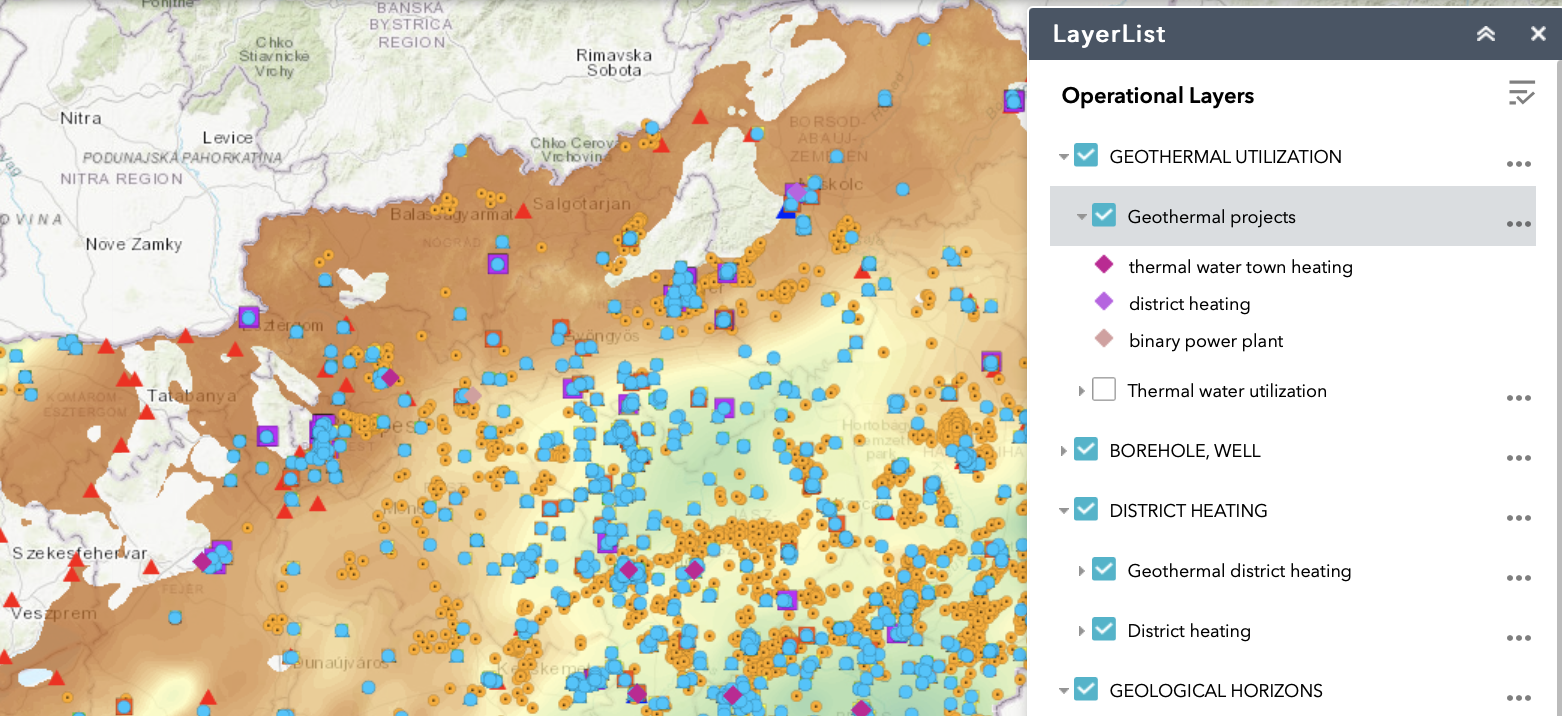Expand the BOREHOLE, WELL group
Image resolution: width=1562 pixels, height=716 pixels.
tap(1063, 450)
